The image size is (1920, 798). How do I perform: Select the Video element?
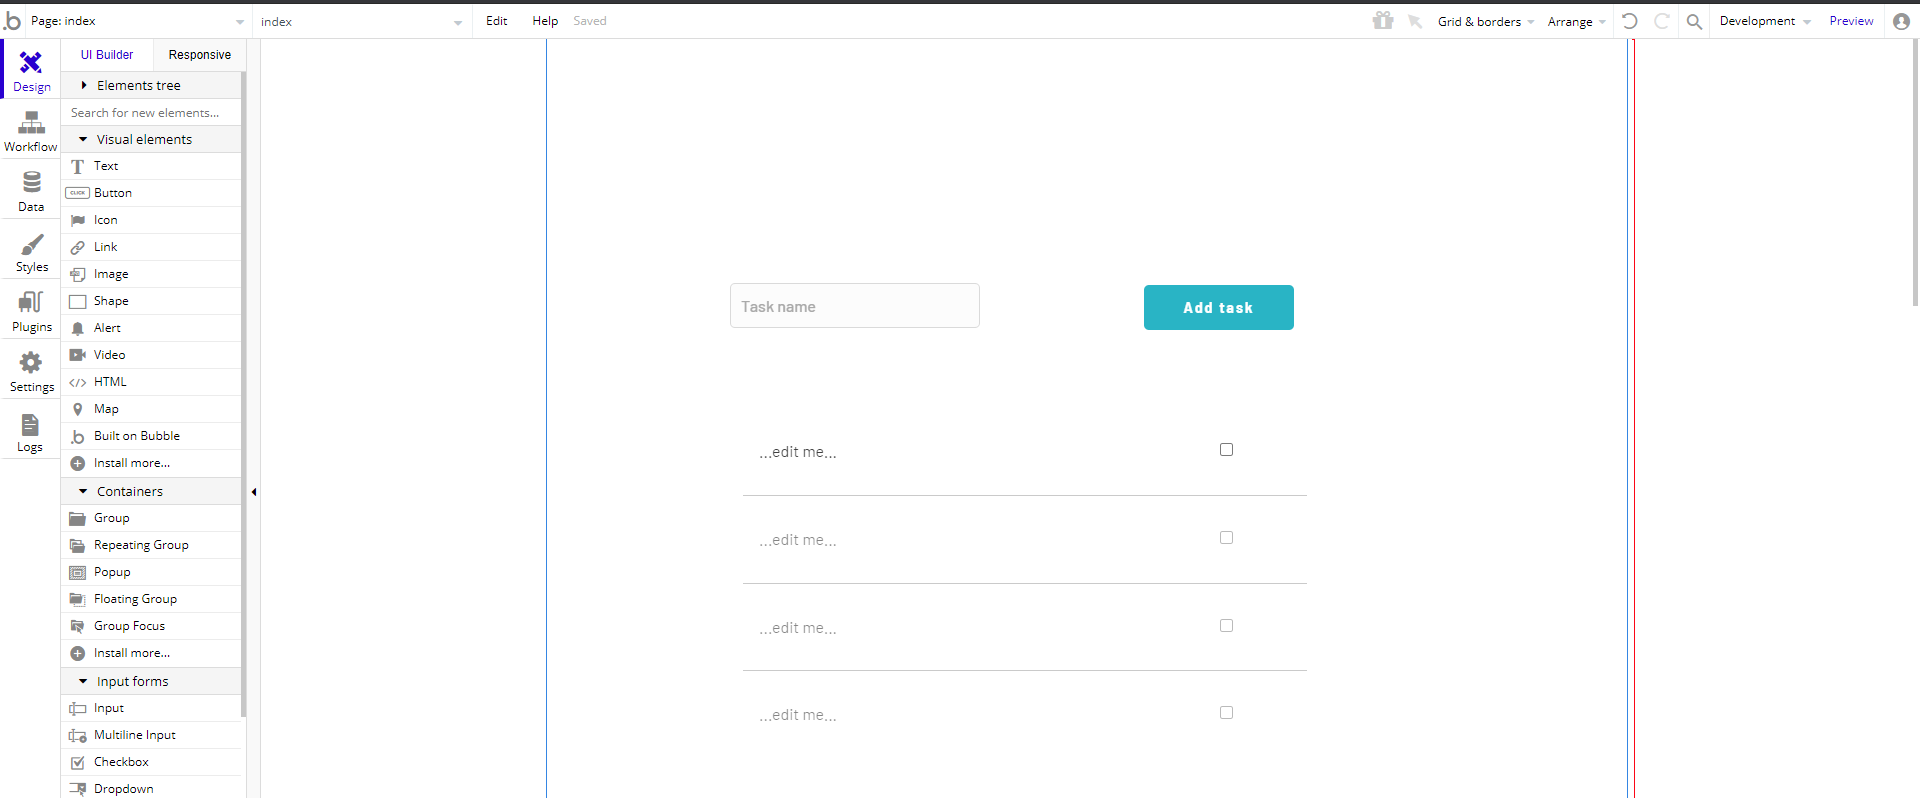point(151,355)
